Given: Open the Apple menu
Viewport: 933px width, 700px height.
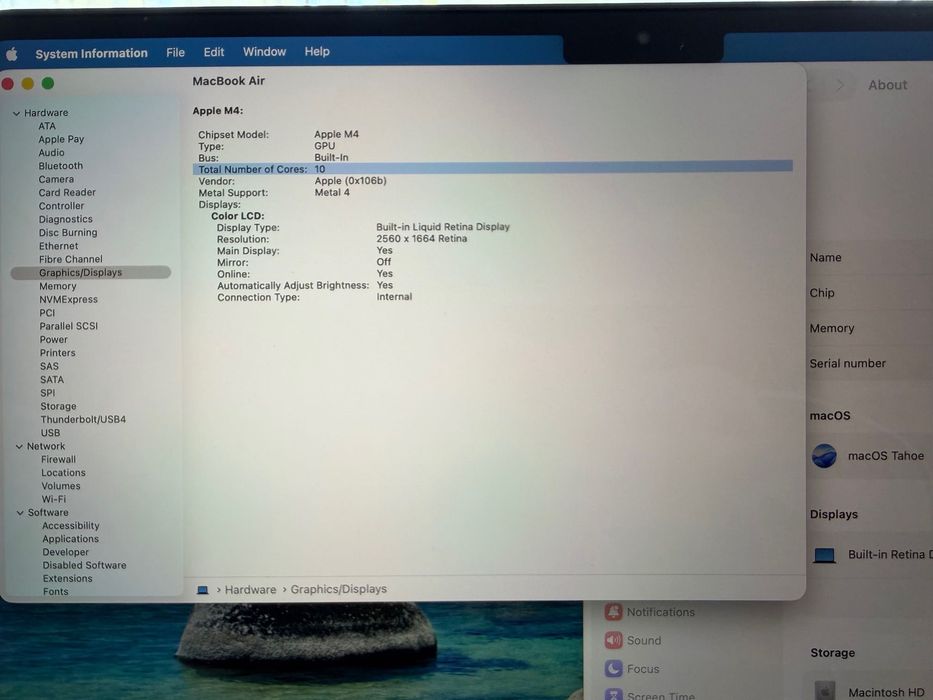Looking at the screenshot, I should point(12,54).
